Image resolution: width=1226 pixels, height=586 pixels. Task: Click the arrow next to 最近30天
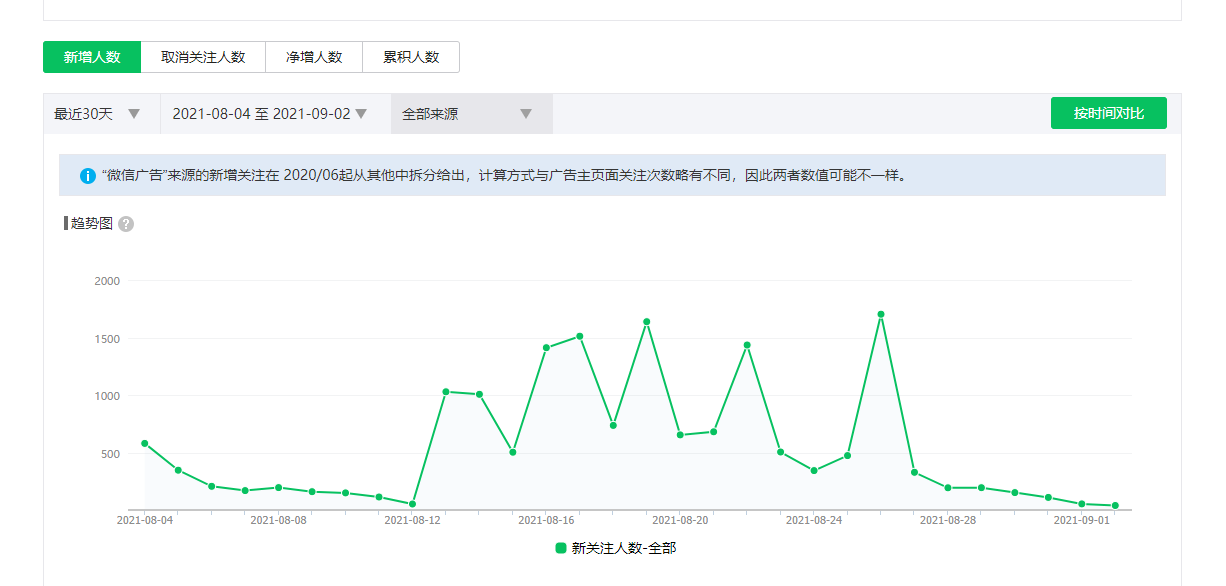point(134,114)
